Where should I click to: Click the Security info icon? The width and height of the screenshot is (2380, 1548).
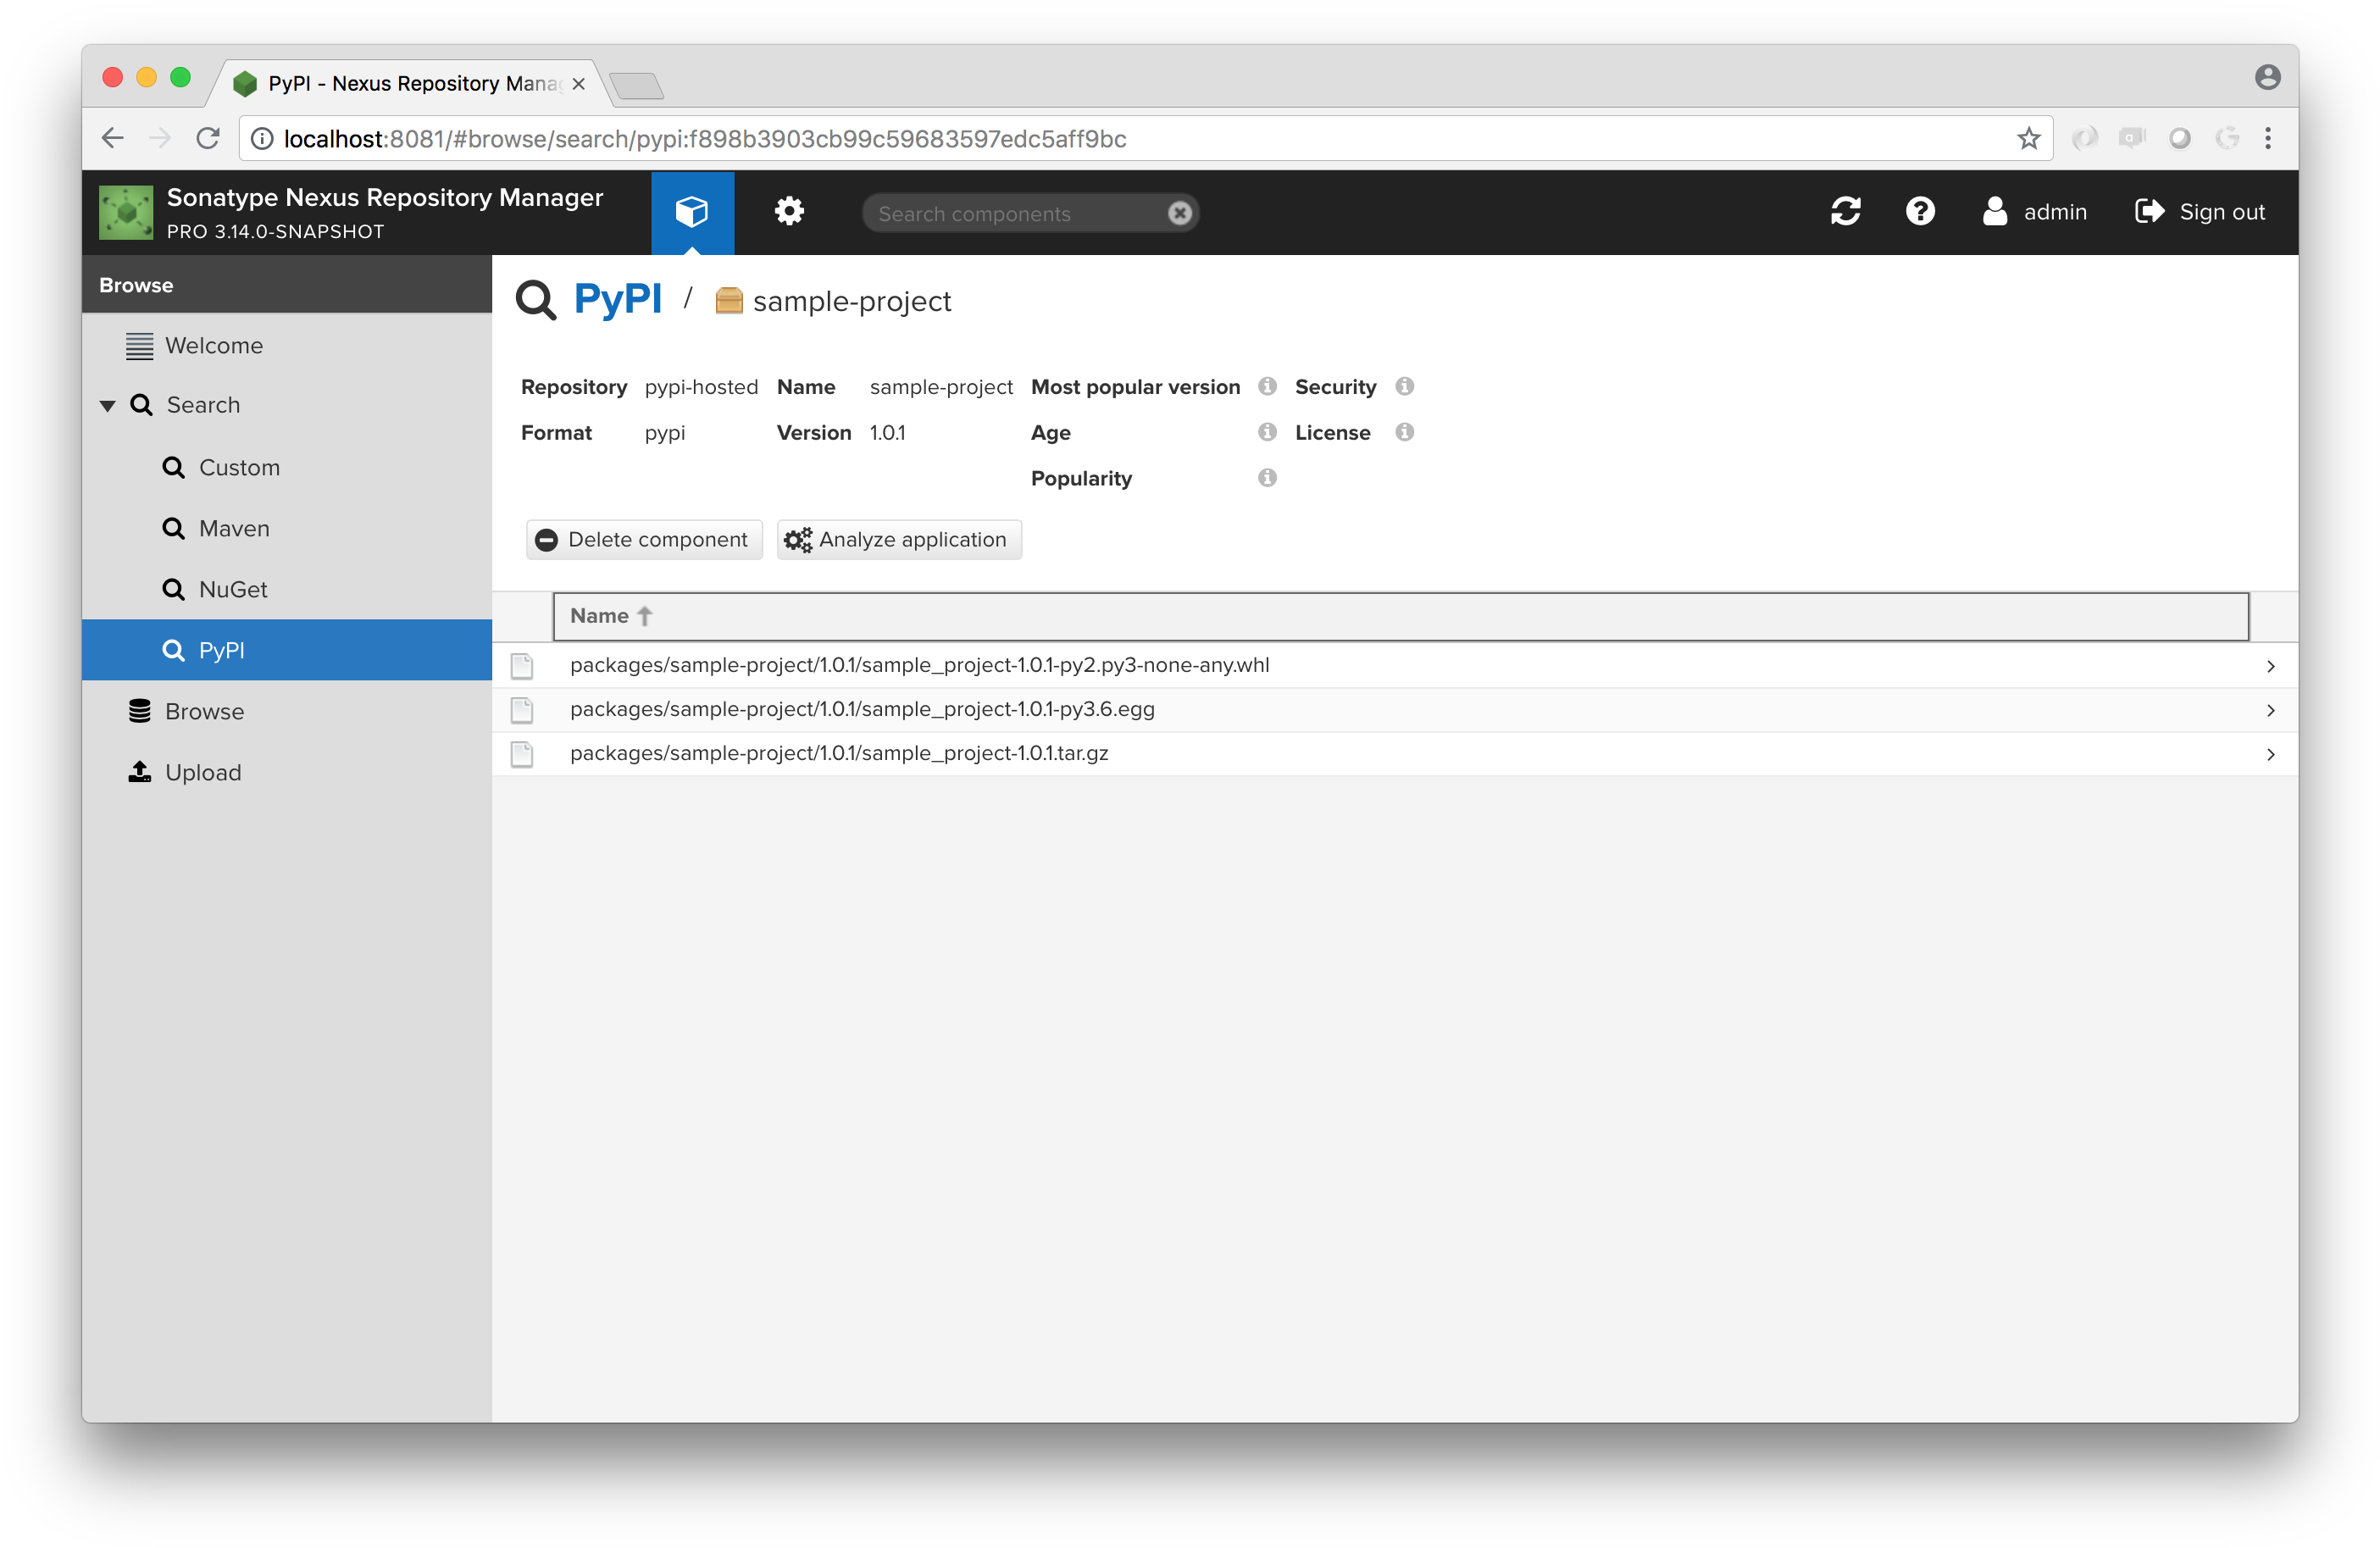point(1406,386)
